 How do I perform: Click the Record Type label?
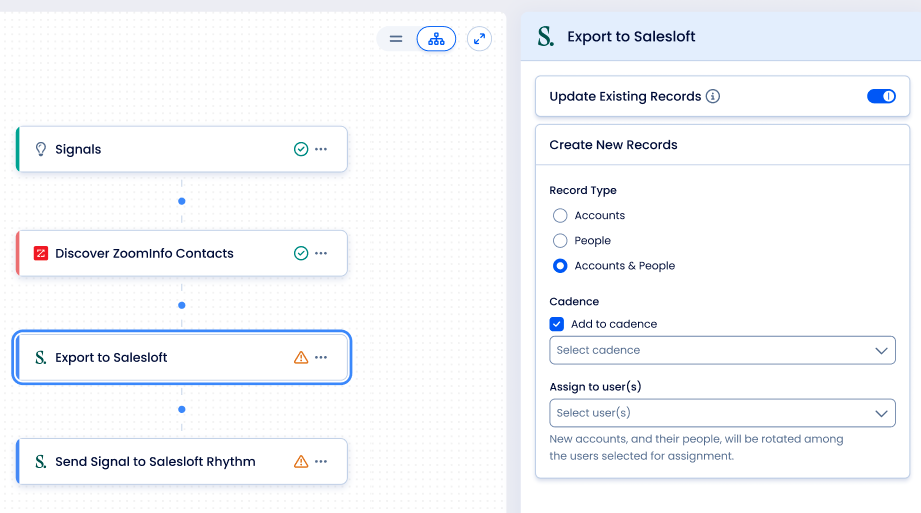coord(583,190)
